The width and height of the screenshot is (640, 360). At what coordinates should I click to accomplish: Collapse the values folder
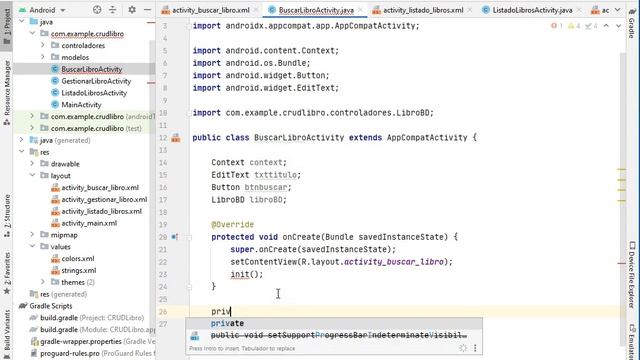tap(33, 247)
